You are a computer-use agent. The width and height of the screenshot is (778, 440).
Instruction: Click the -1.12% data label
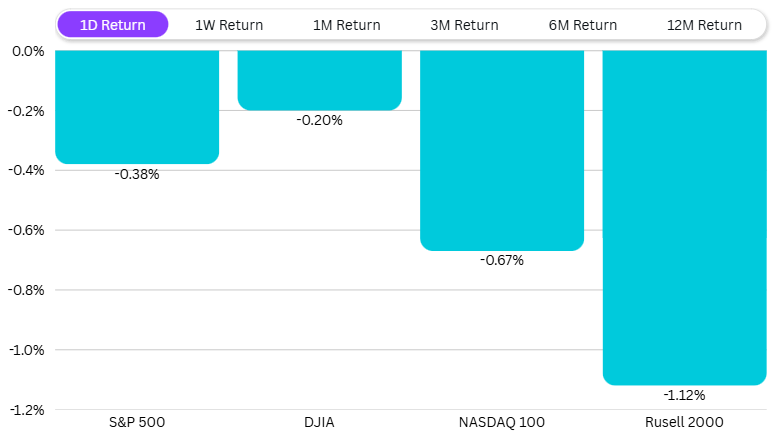coord(685,395)
